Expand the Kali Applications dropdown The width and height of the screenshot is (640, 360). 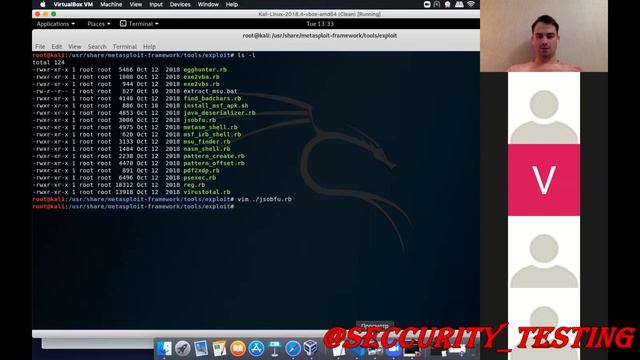pyautogui.click(x=56, y=24)
